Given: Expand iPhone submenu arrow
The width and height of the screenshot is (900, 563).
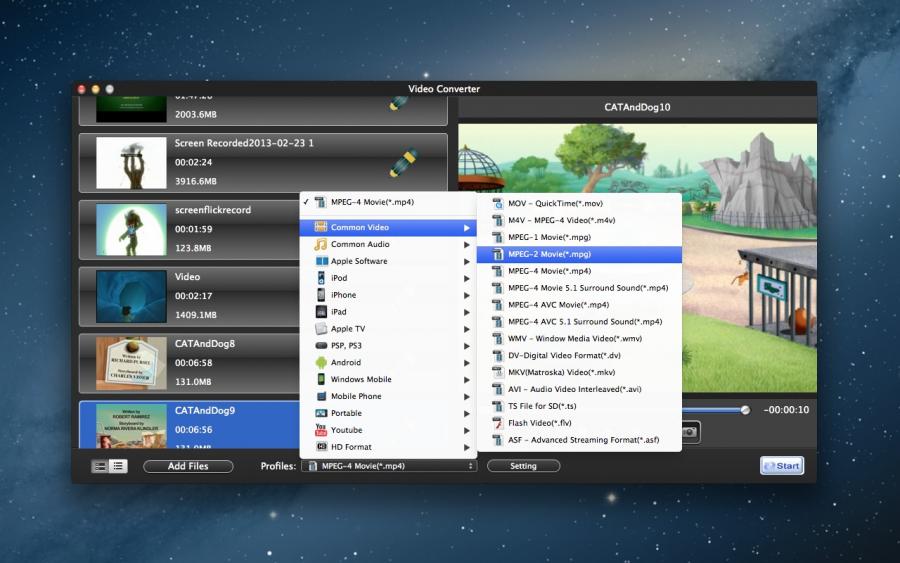Looking at the screenshot, I should (467, 296).
